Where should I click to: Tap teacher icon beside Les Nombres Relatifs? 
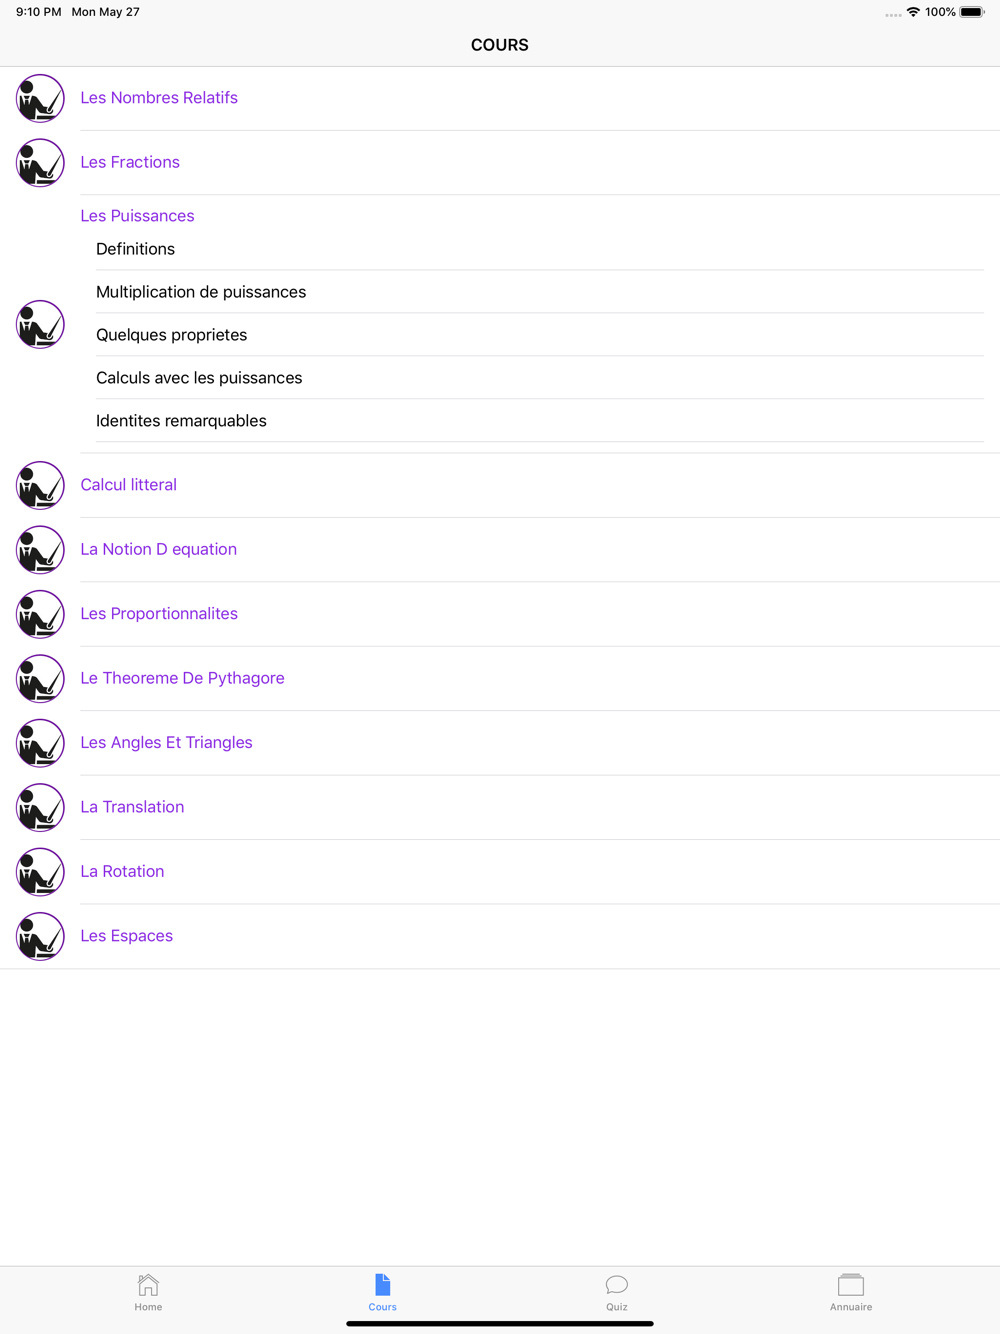tap(40, 98)
